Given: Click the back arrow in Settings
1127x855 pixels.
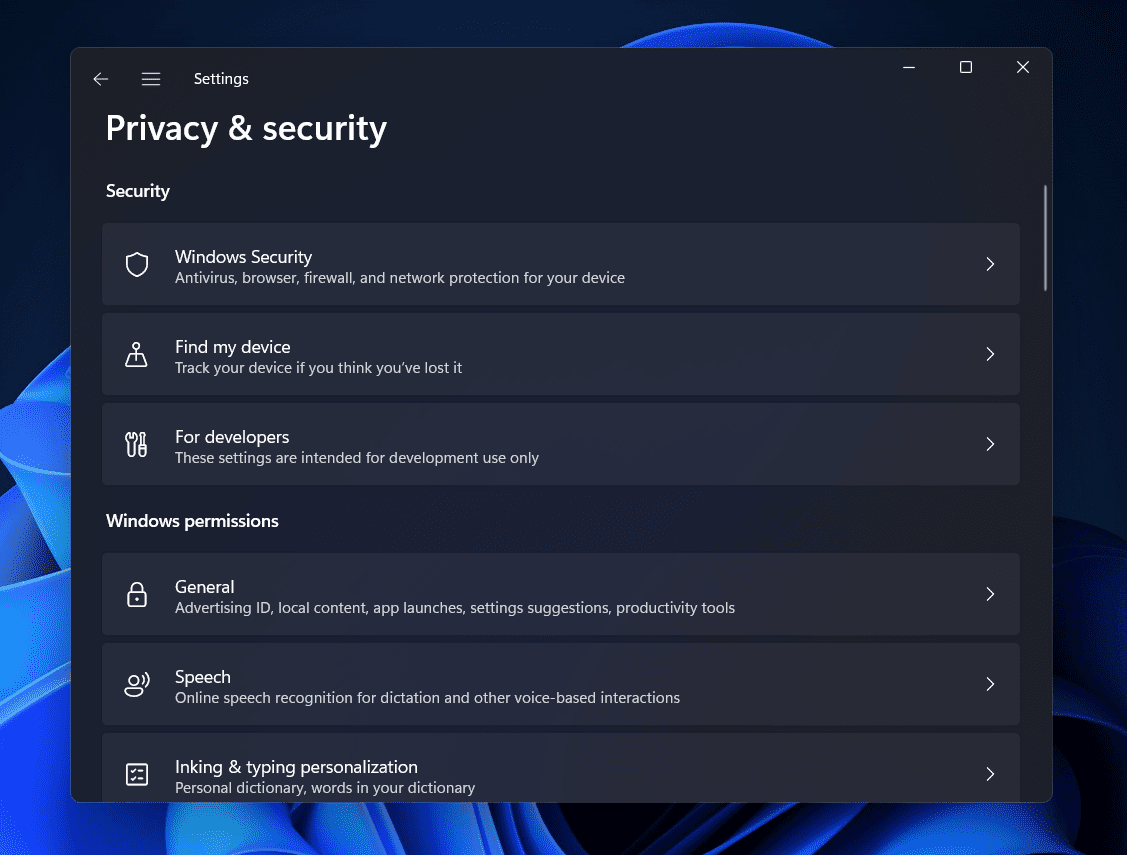Looking at the screenshot, I should 100,79.
